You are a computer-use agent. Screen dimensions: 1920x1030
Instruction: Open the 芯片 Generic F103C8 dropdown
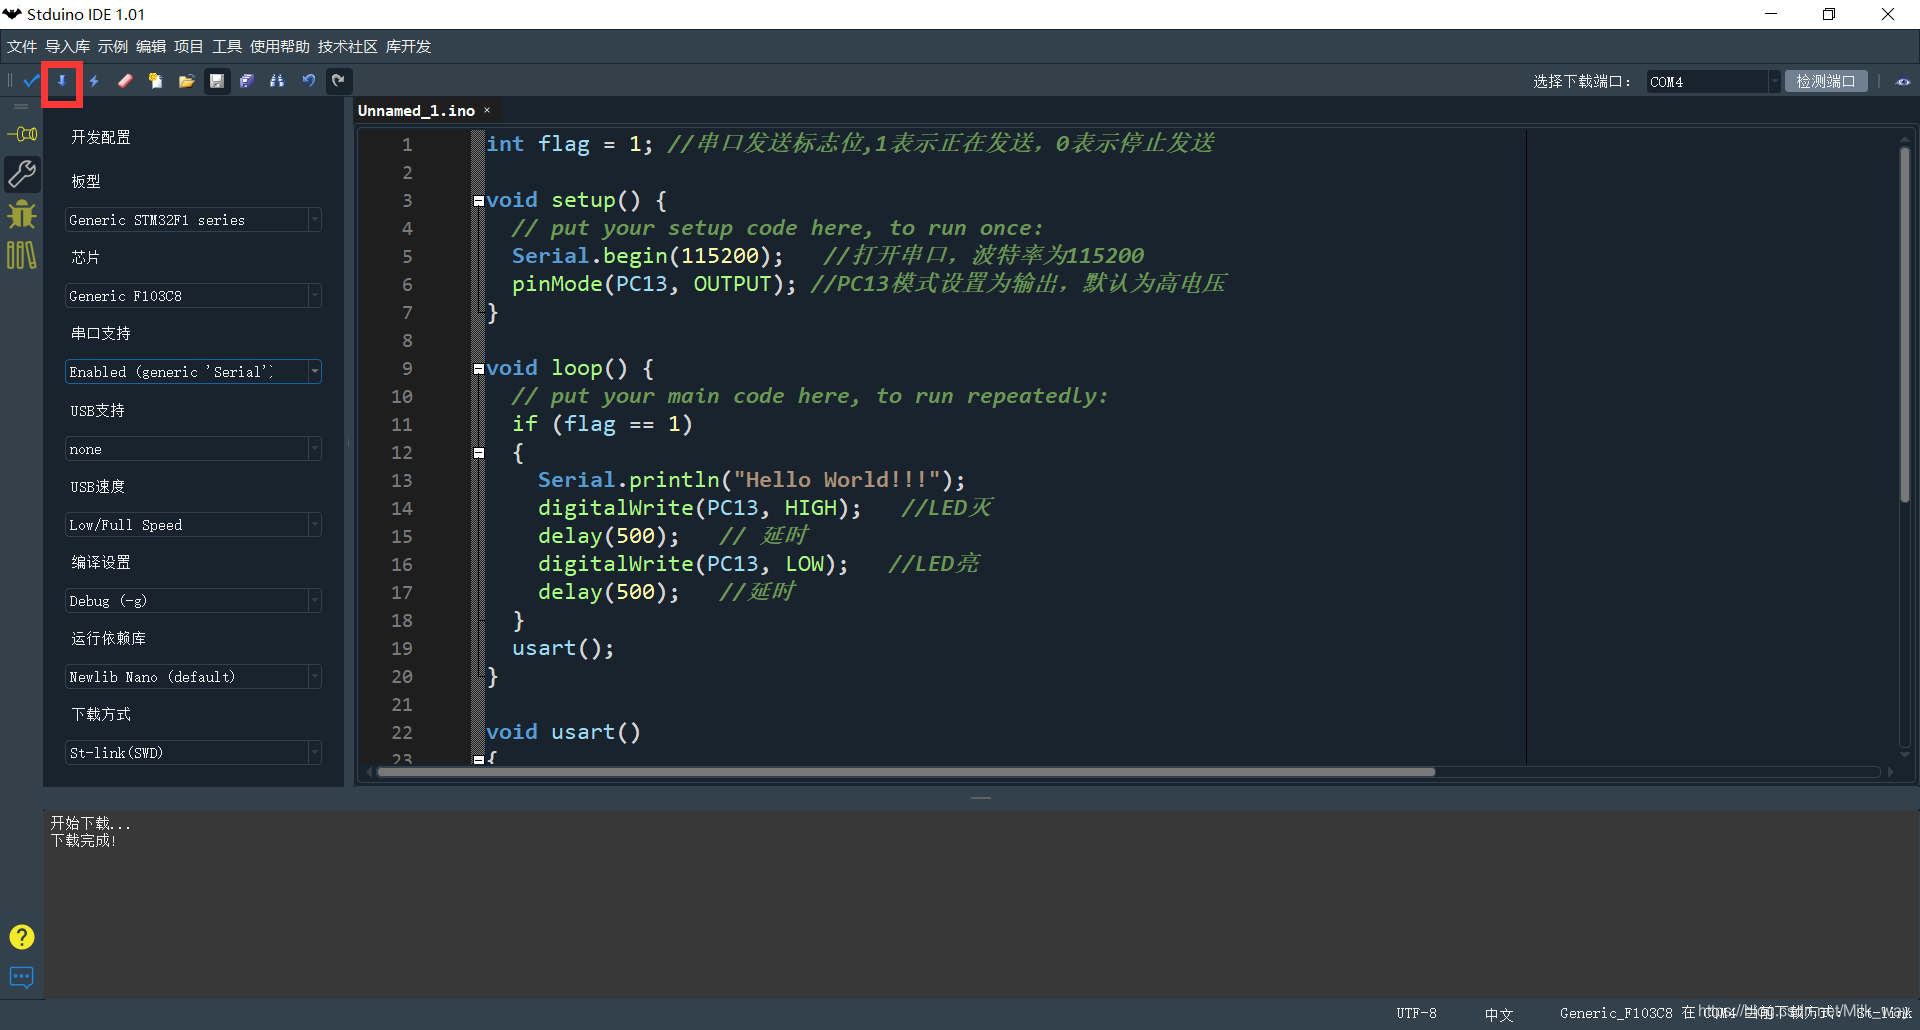click(x=193, y=296)
